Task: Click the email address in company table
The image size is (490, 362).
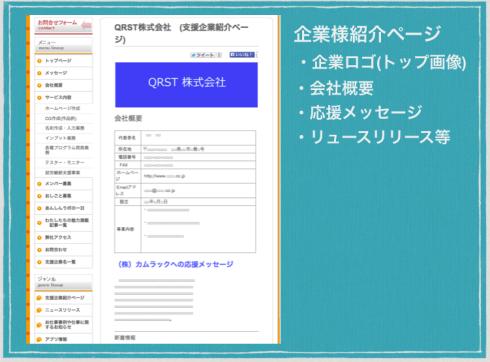Action: pos(159,191)
